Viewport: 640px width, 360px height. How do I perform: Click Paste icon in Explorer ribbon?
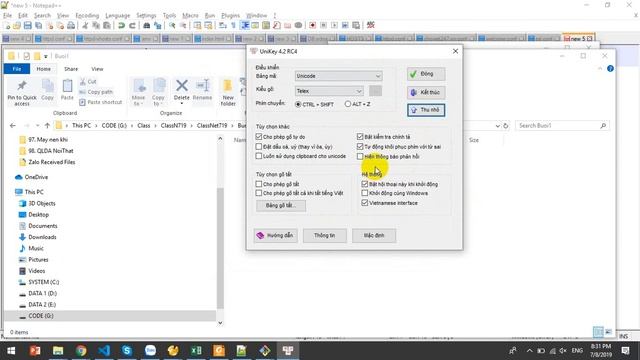[x=67, y=86]
